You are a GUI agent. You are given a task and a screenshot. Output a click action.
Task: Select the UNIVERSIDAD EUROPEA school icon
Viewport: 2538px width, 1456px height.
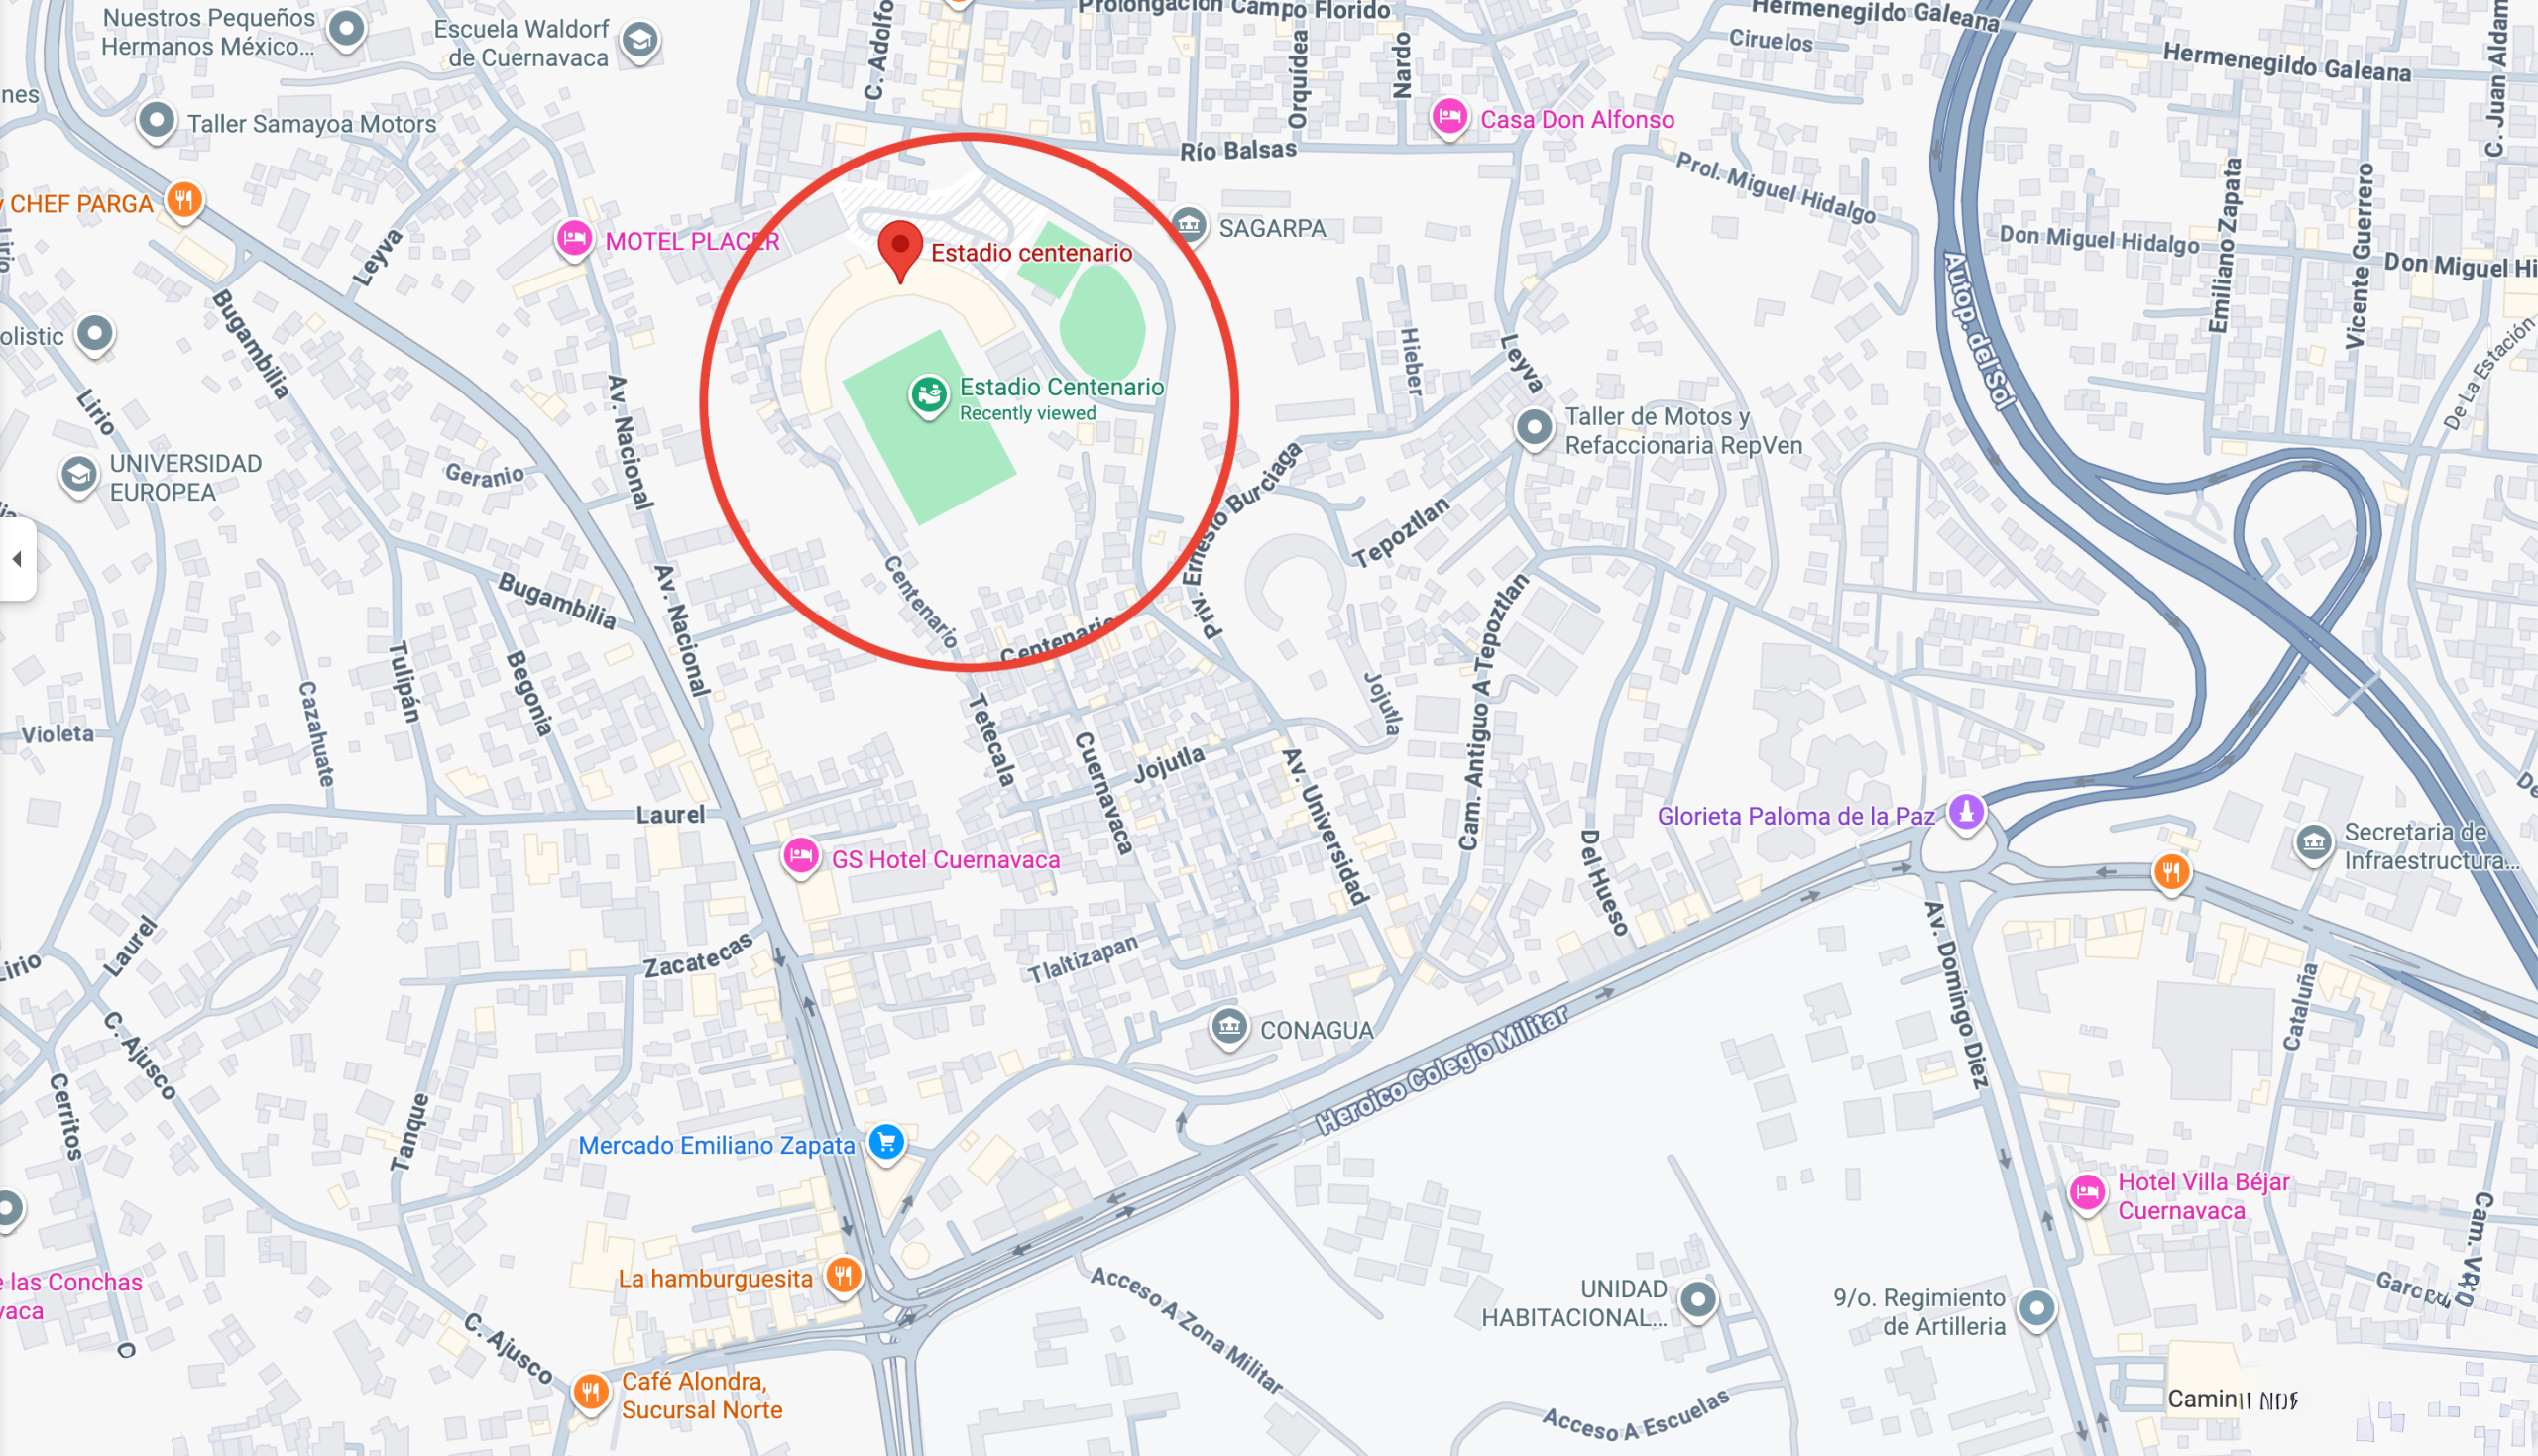pos(79,476)
